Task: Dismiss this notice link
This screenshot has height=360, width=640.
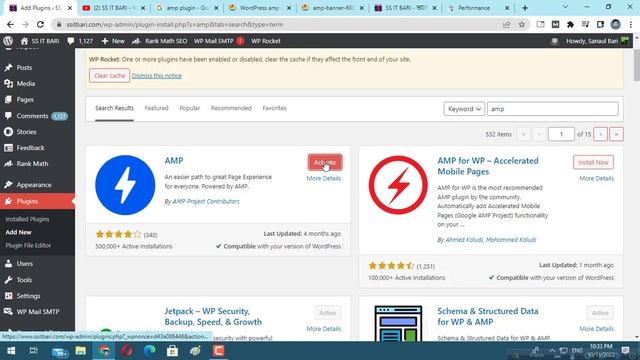Action: [x=157, y=76]
